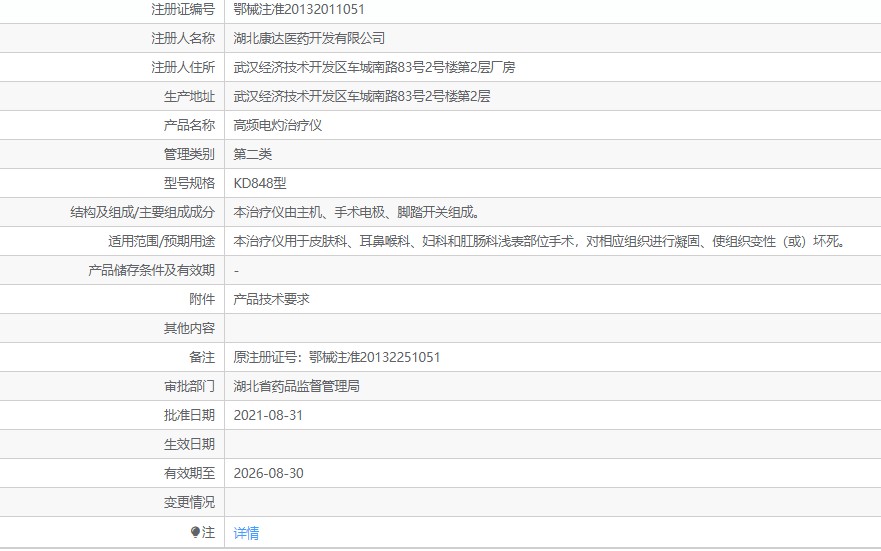Select the remark 原注册证号：鄂械注准20132251051
Image resolution: width=881 pixels, height=551 pixels.
coord(337,357)
